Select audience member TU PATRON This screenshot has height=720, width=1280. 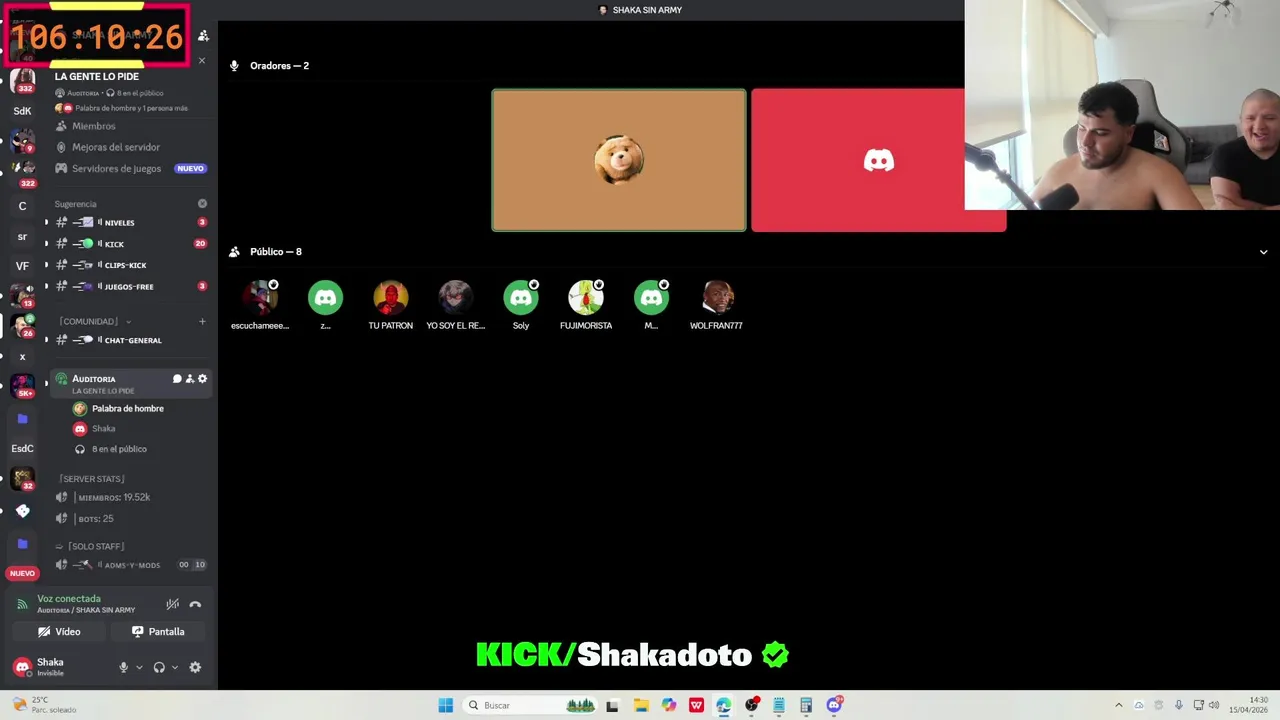[390, 305]
